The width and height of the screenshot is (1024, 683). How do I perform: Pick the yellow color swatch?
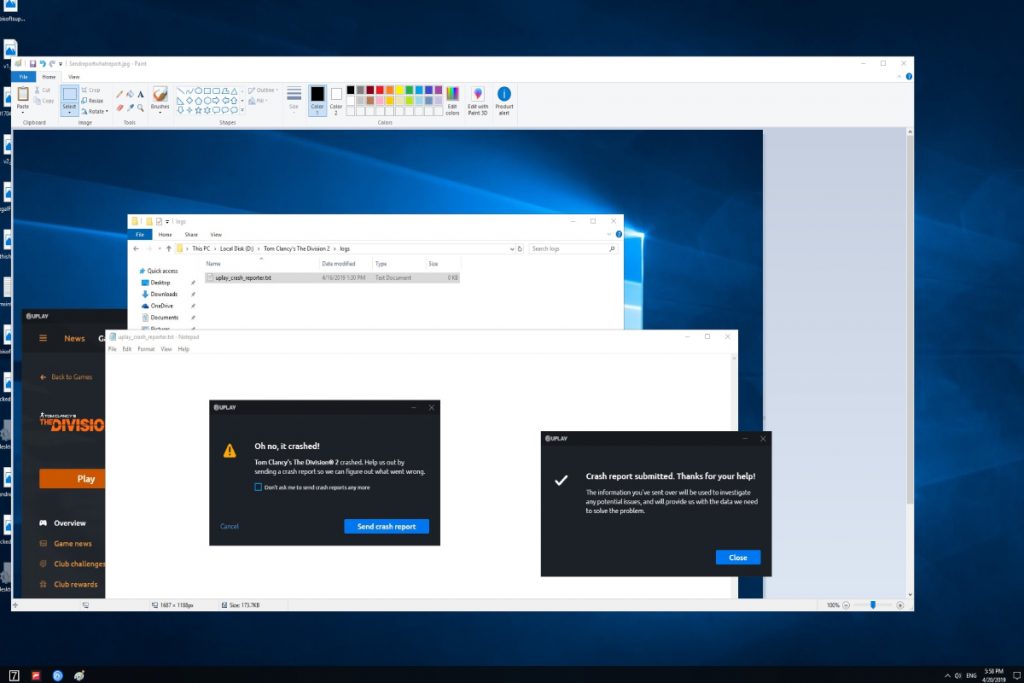tap(400, 90)
